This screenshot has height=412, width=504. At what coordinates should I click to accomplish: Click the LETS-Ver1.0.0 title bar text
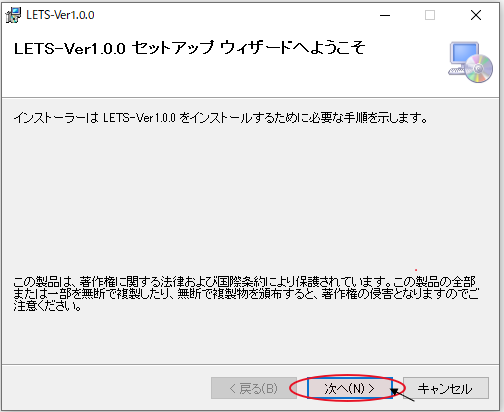[x=60, y=15]
